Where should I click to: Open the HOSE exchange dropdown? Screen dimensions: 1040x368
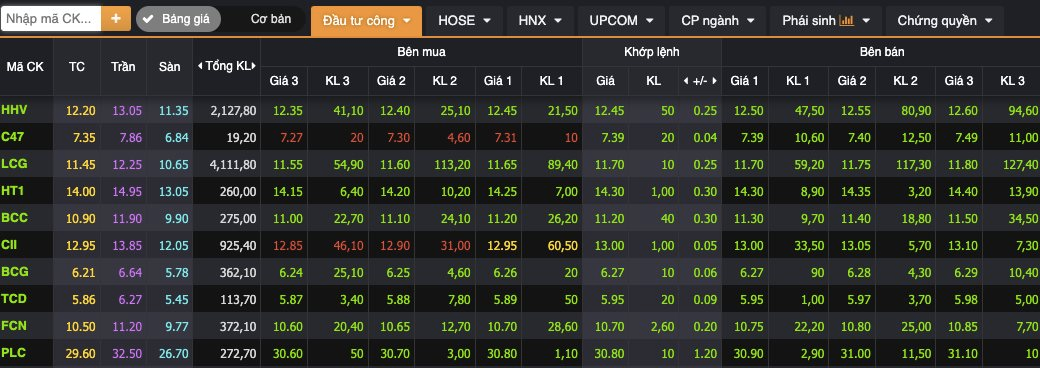[464, 21]
